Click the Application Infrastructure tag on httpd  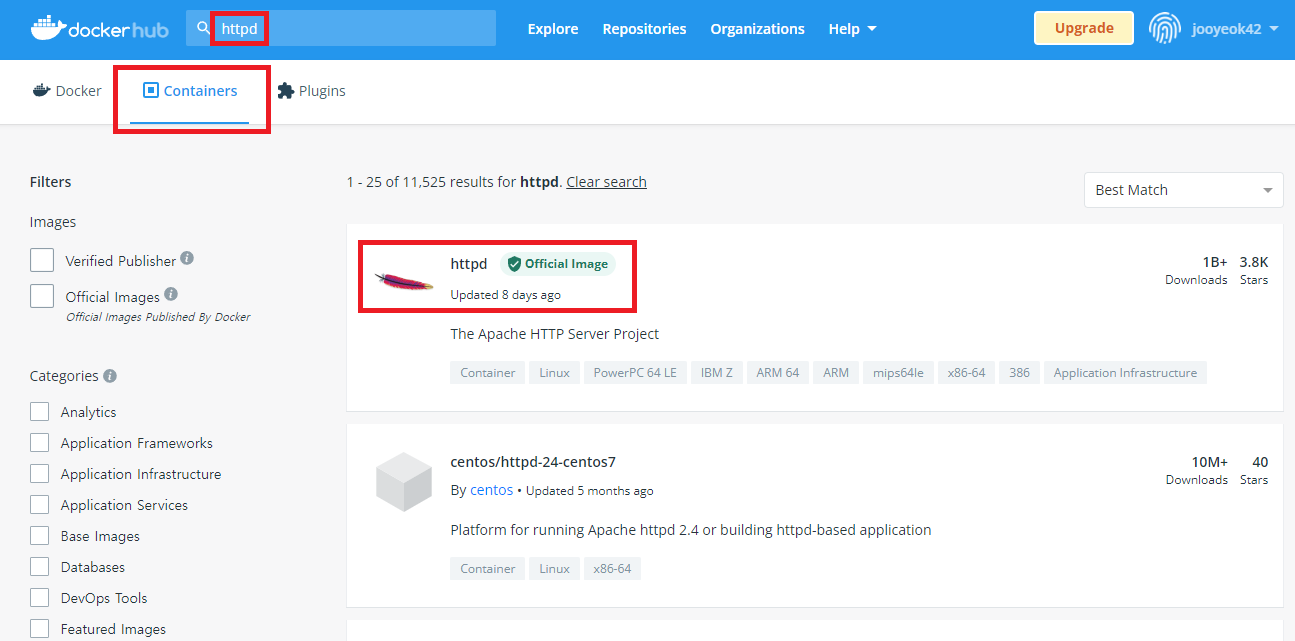tap(1125, 373)
